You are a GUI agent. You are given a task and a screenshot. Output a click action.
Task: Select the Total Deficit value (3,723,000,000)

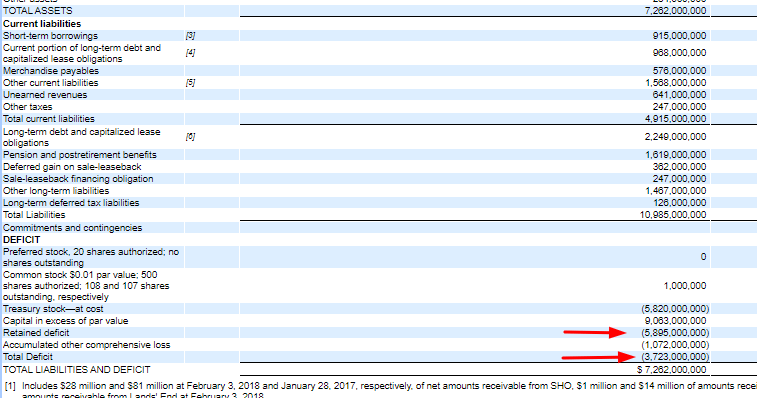[675, 357]
